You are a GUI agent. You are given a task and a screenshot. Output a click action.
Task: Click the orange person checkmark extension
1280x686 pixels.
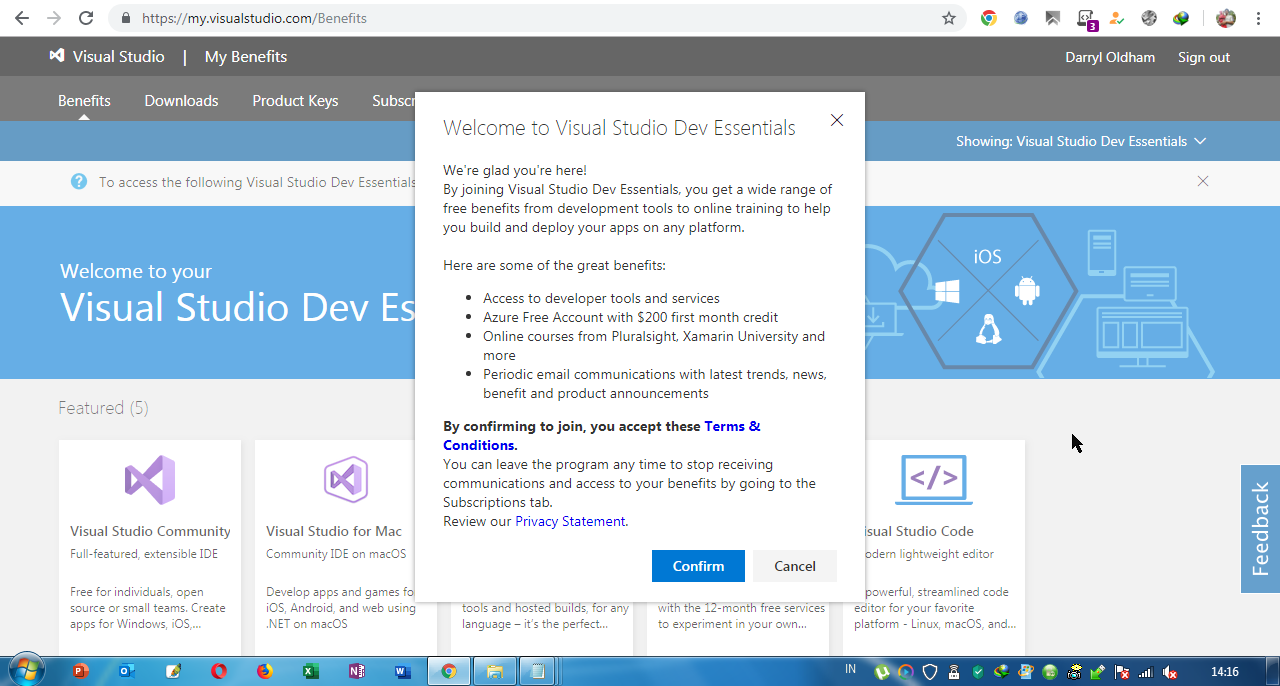pos(1117,18)
